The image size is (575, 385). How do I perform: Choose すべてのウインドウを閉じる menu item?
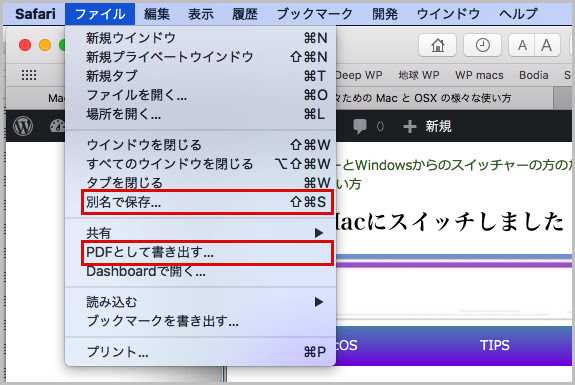pyautogui.click(x=200, y=164)
